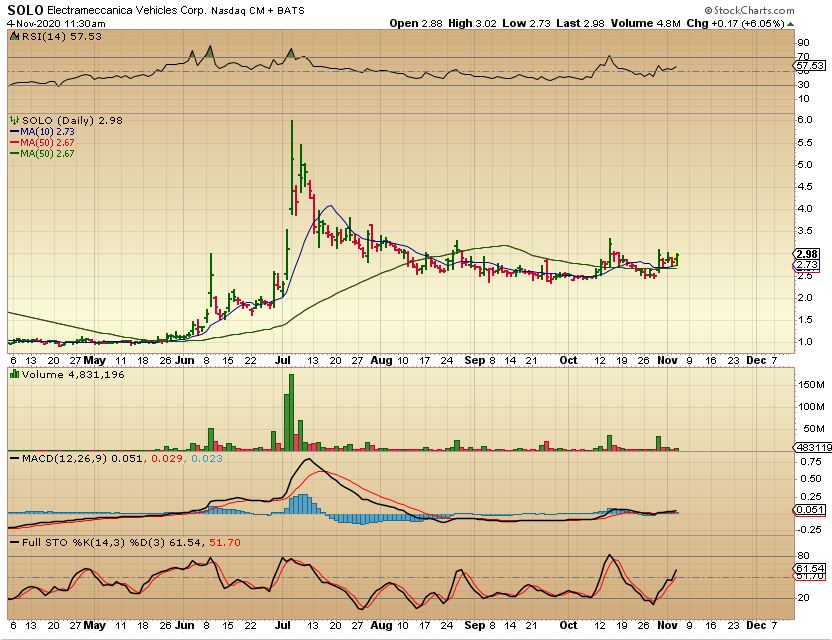
Task: Click the tallest July volume bar
Action: (x=291, y=412)
